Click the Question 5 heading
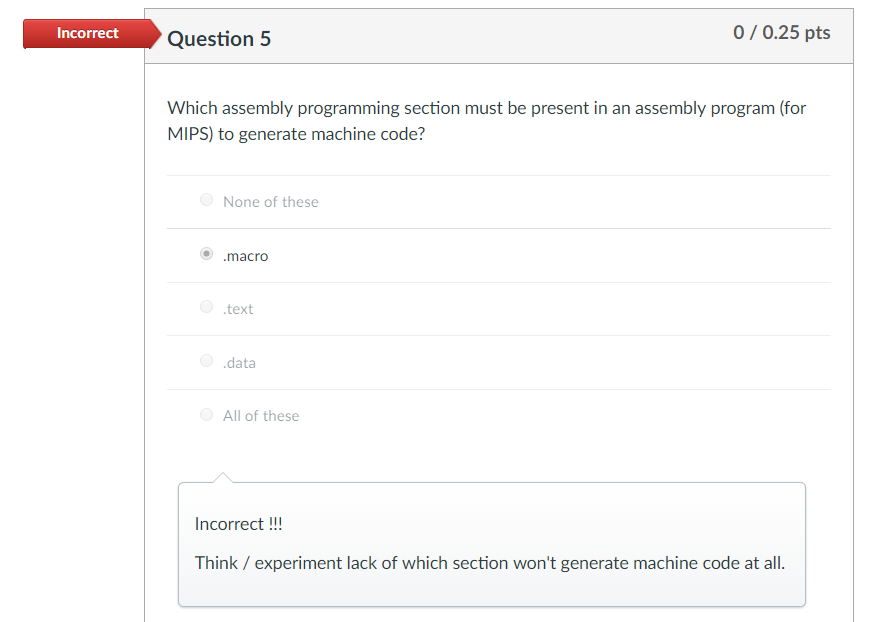The height and width of the screenshot is (622, 871). tap(219, 39)
